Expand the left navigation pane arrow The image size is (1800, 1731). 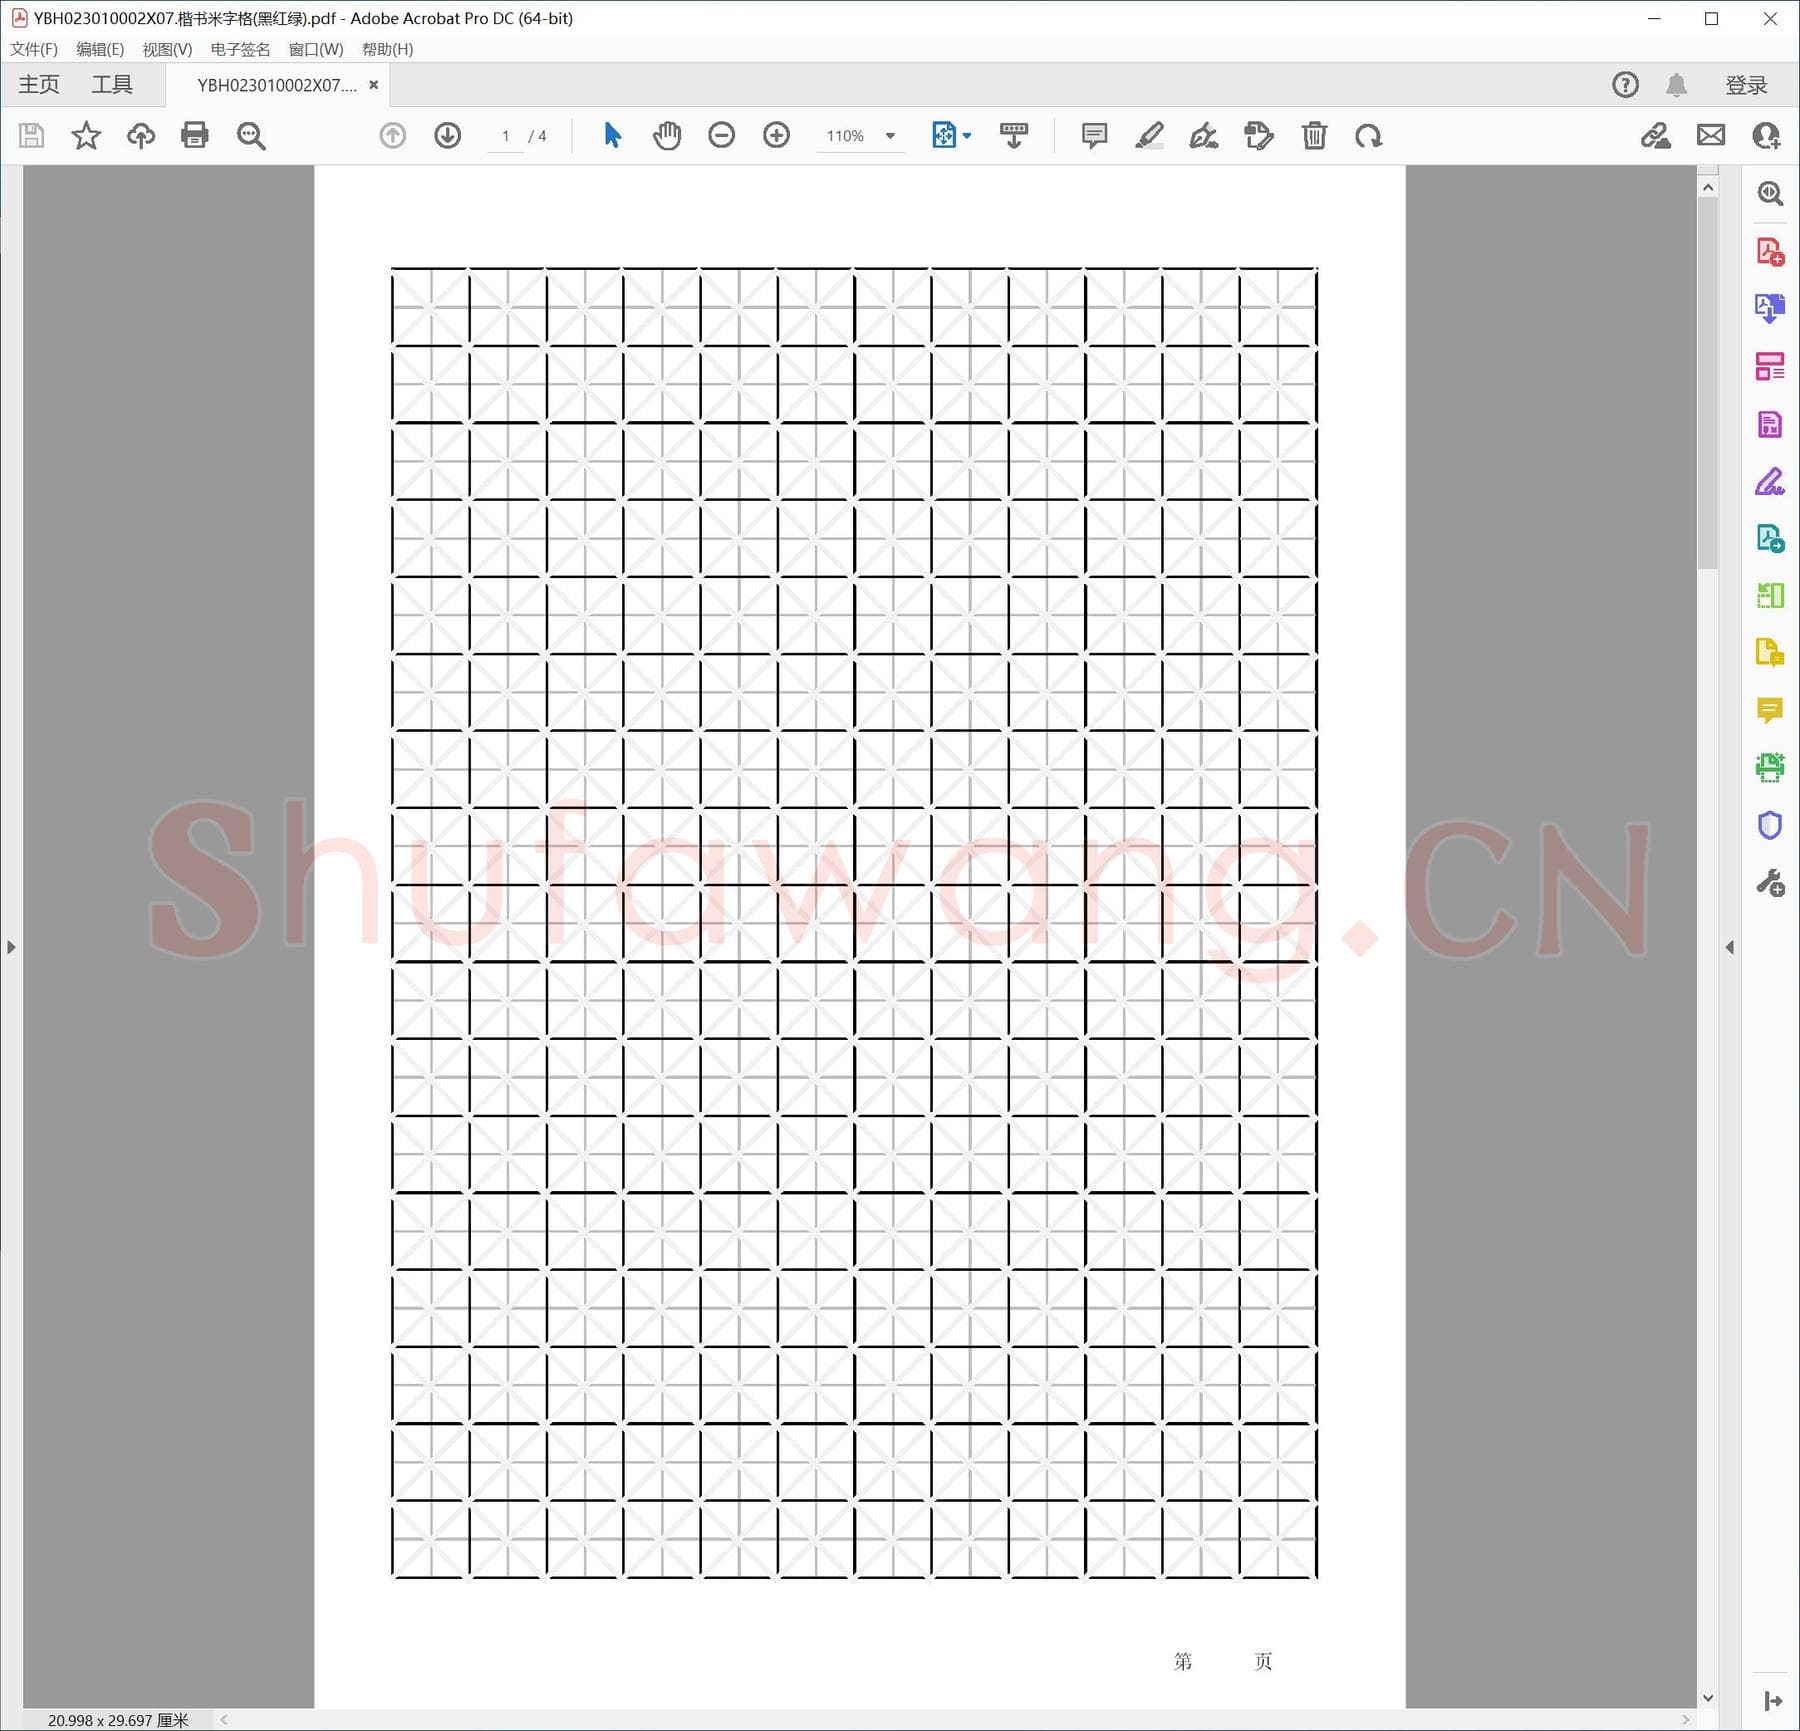(11, 947)
